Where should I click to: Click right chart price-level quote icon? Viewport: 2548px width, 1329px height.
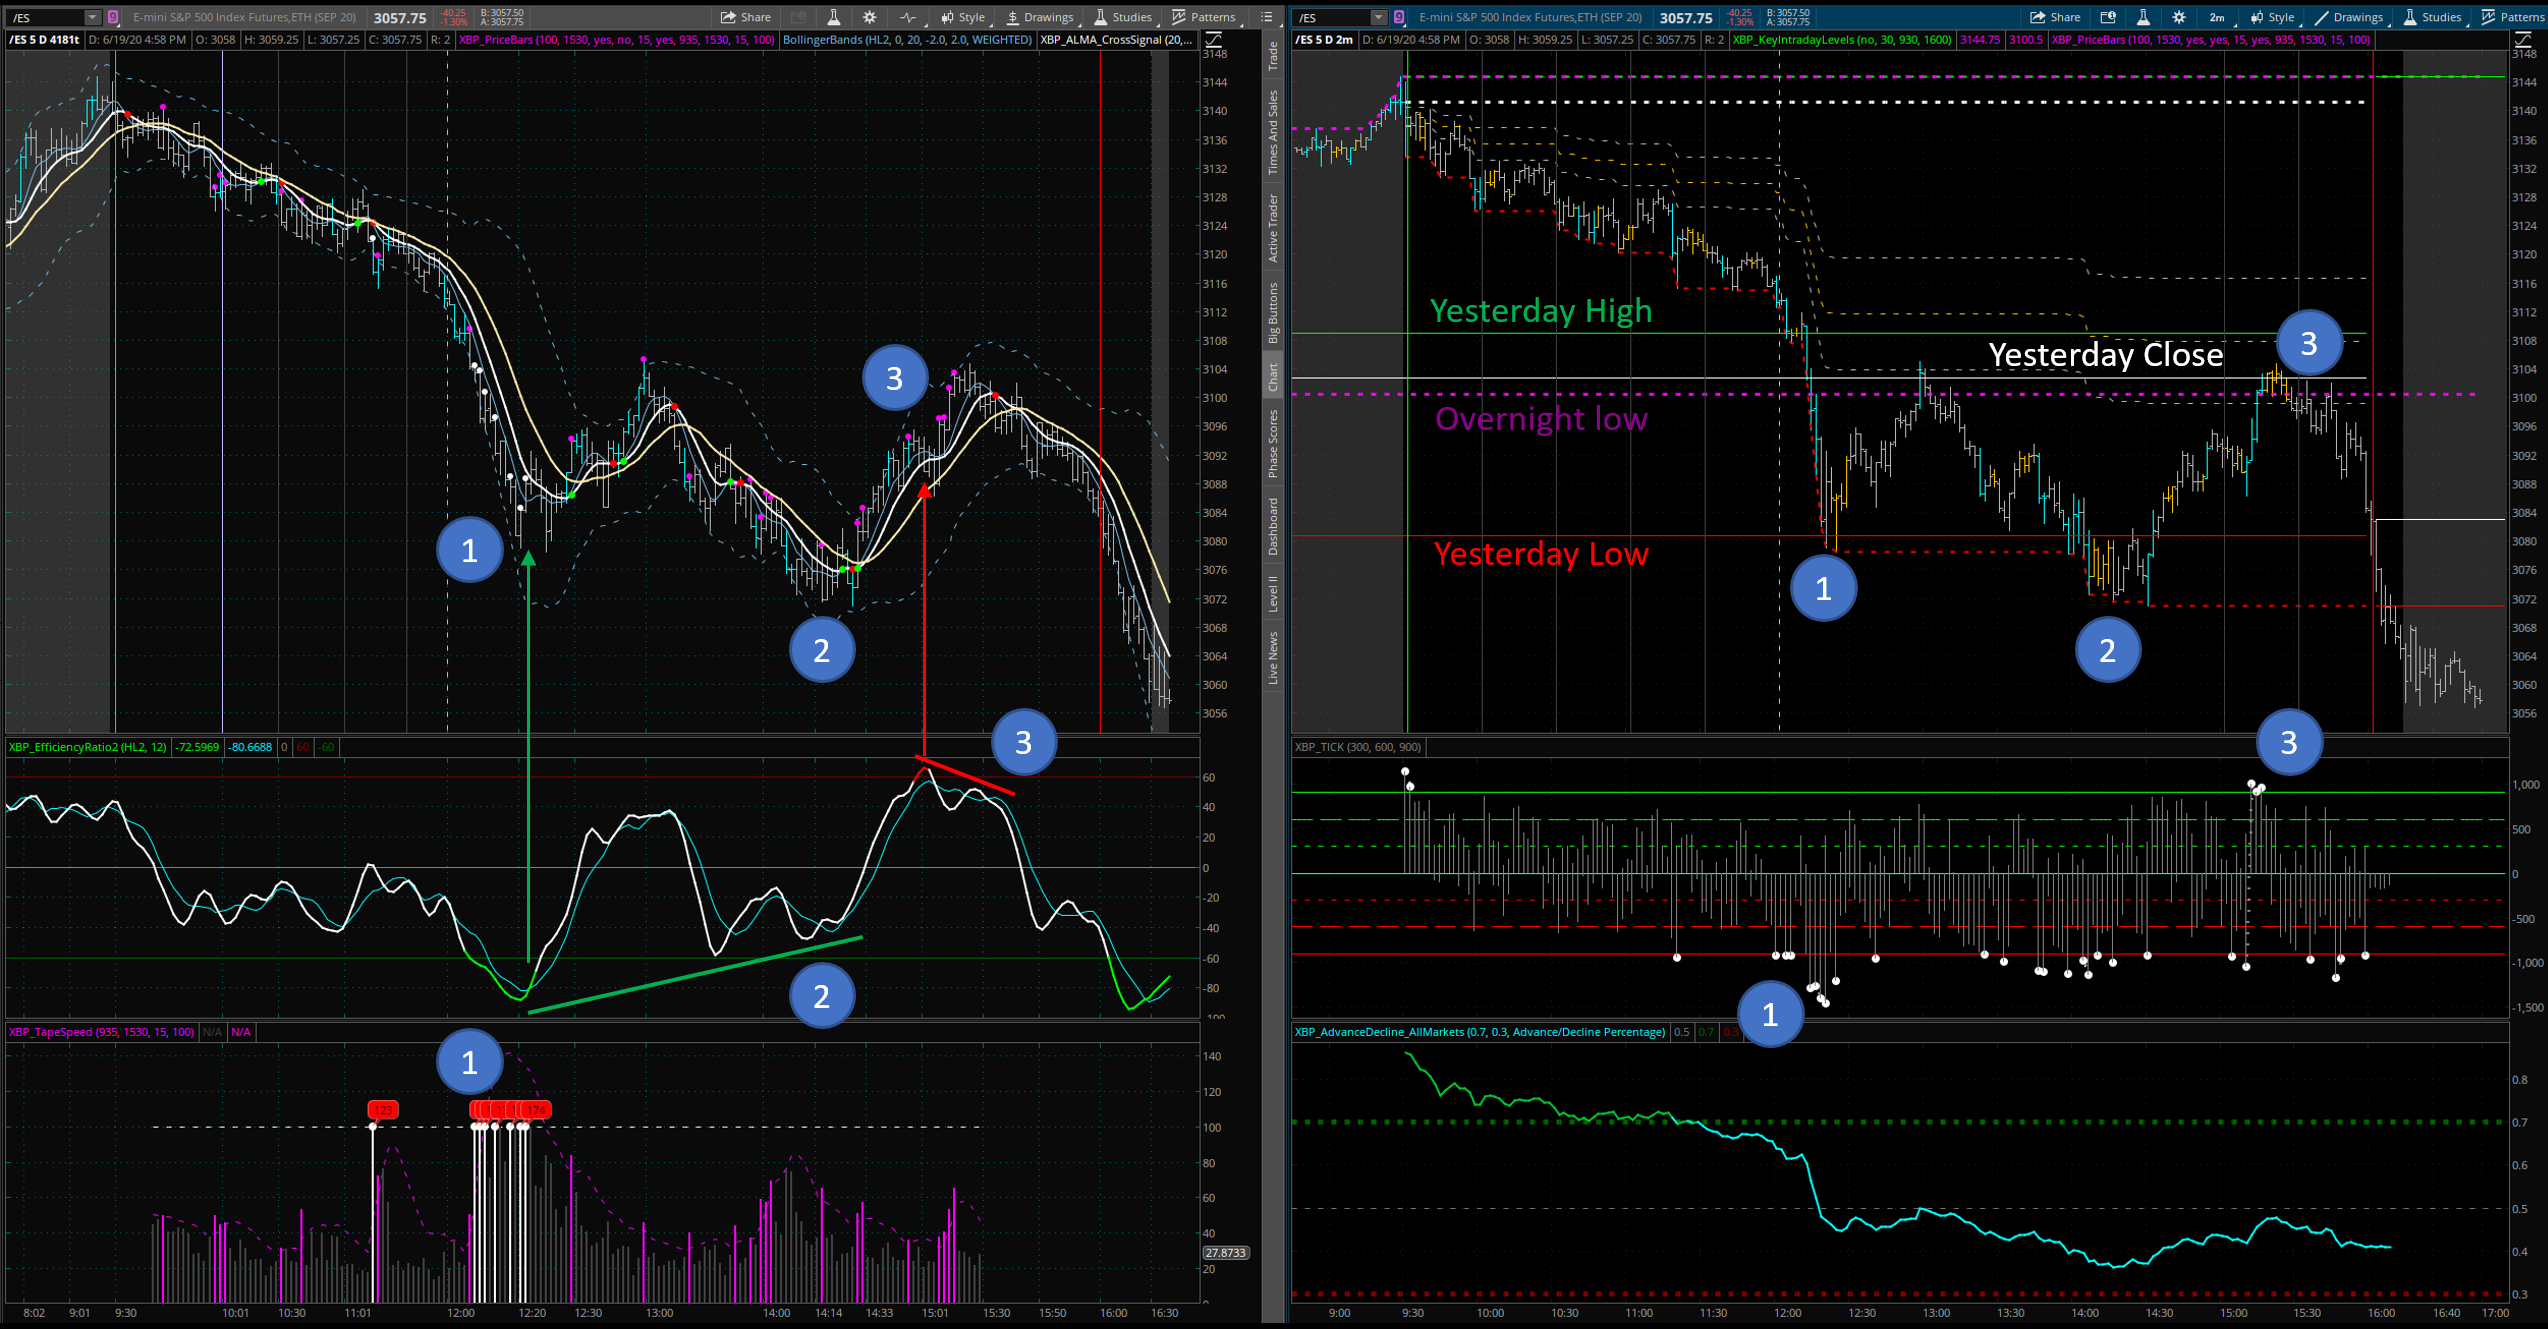click(x=2107, y=17)
